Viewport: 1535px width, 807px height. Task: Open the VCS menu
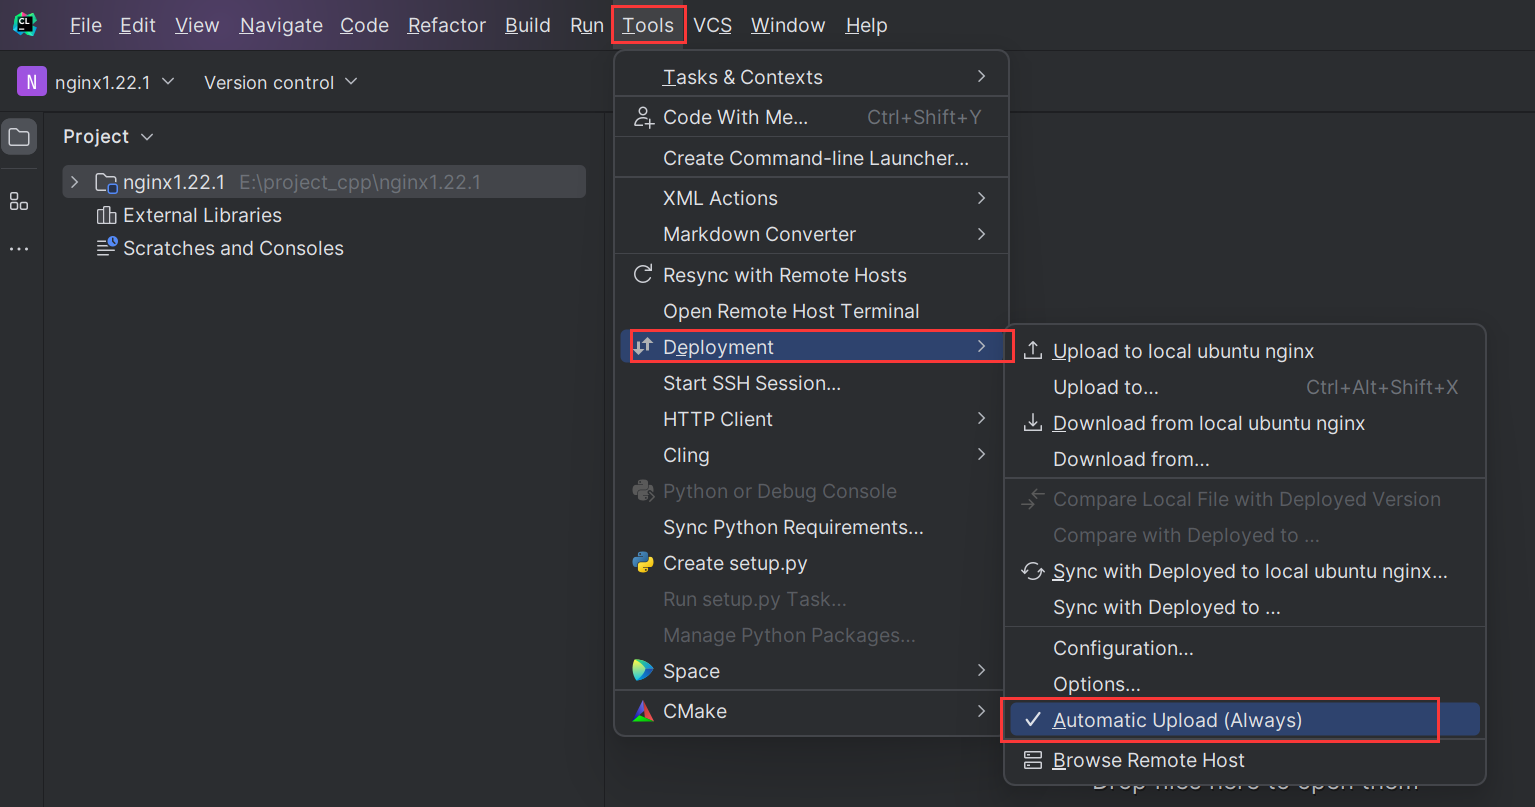[713, 25]
